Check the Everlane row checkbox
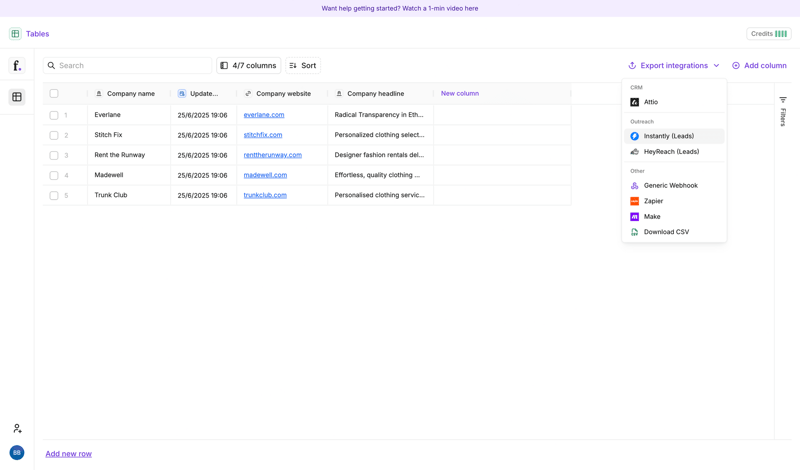Image resolution: width=800 pixels, height=470 pixels. pyautogui.click(x=54, y=115)
